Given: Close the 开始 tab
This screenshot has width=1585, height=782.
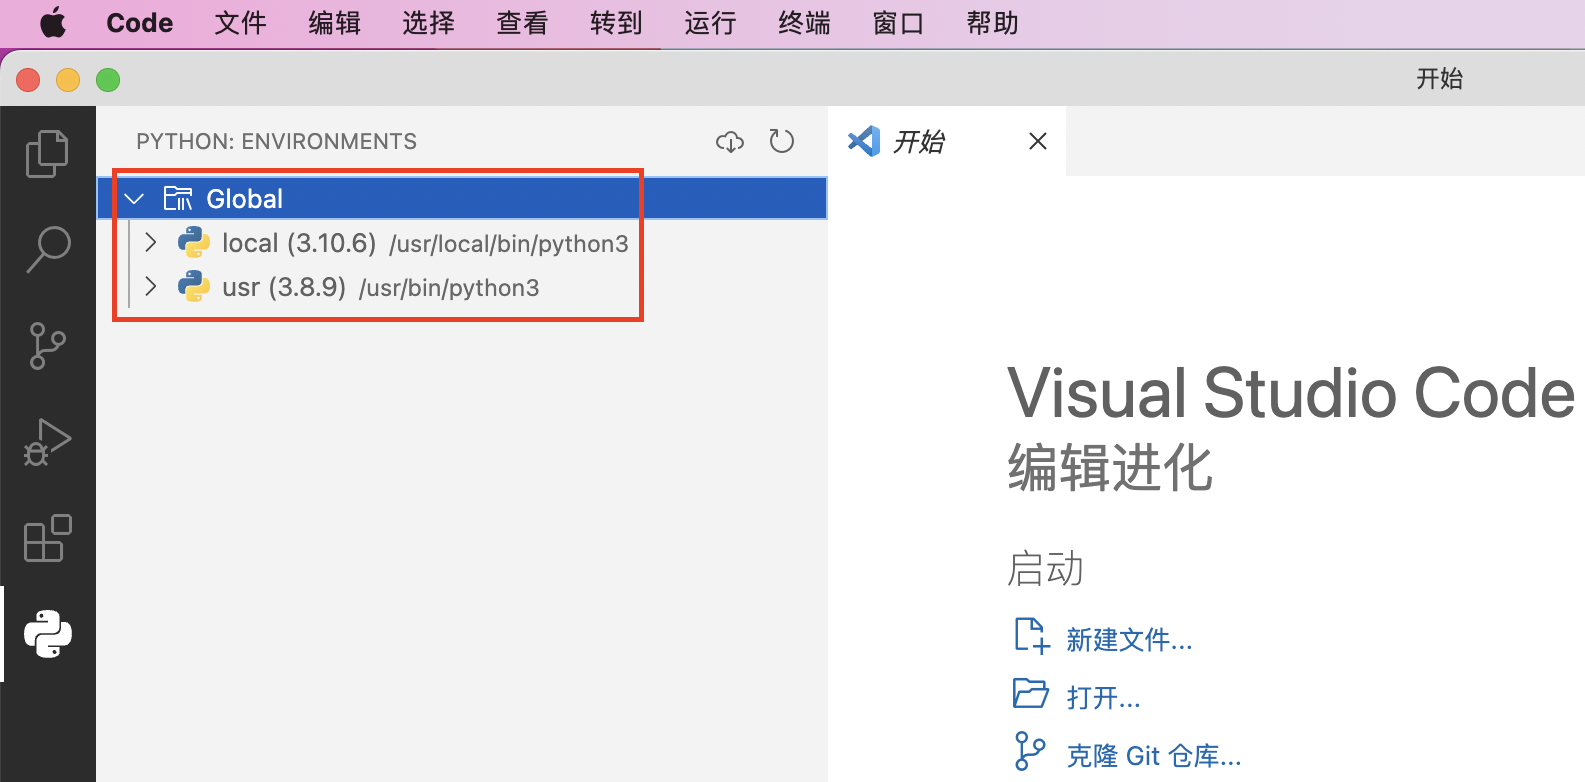Looking at the screenshot, I should 1038,141.
